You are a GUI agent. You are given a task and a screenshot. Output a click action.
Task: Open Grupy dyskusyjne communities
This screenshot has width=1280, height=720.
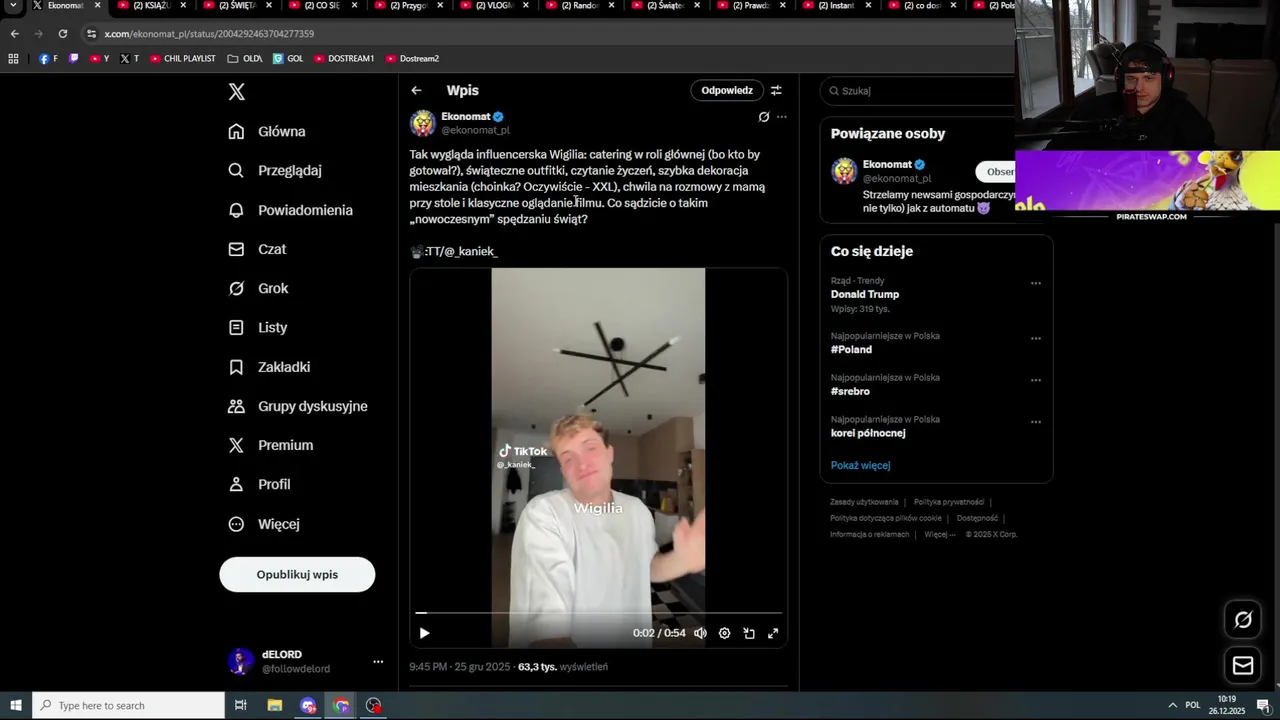tap(298, 406)
